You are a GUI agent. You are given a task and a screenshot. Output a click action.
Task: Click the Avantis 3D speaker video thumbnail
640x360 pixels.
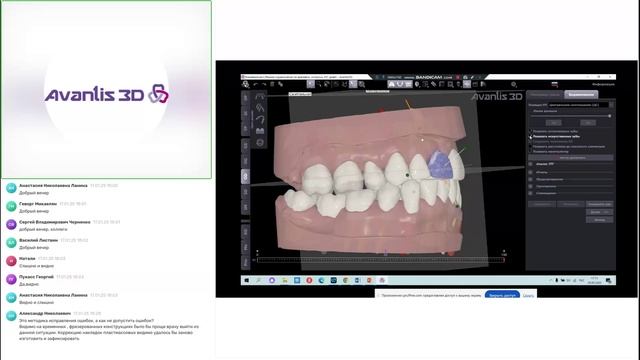[x=106, y=89]
